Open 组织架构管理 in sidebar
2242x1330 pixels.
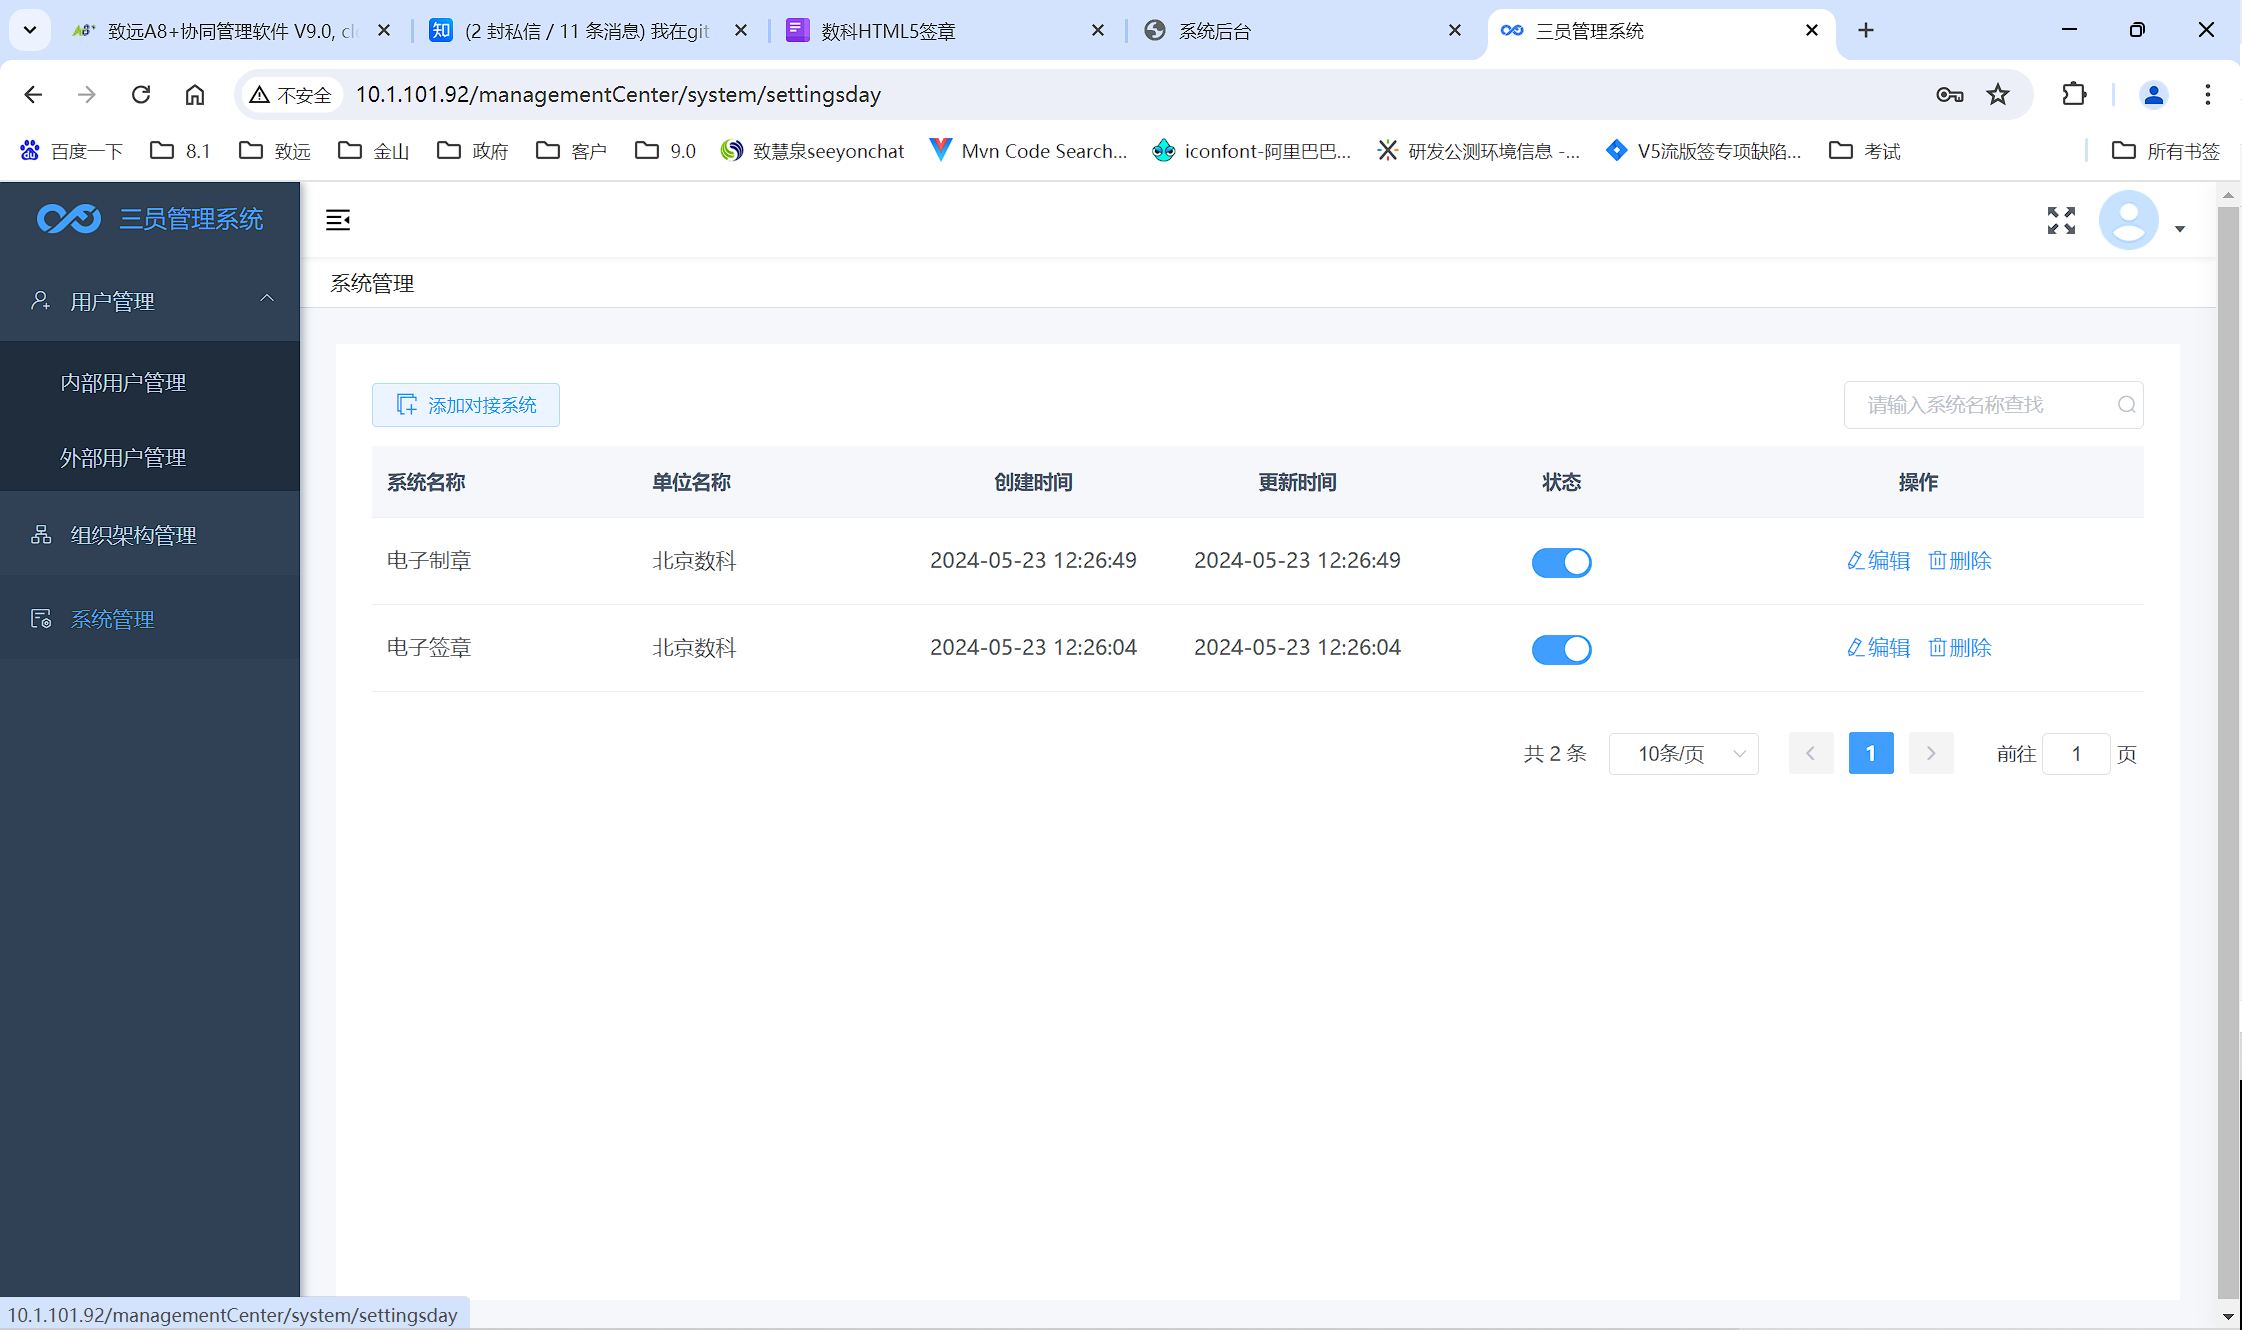[x=133, y=535]
